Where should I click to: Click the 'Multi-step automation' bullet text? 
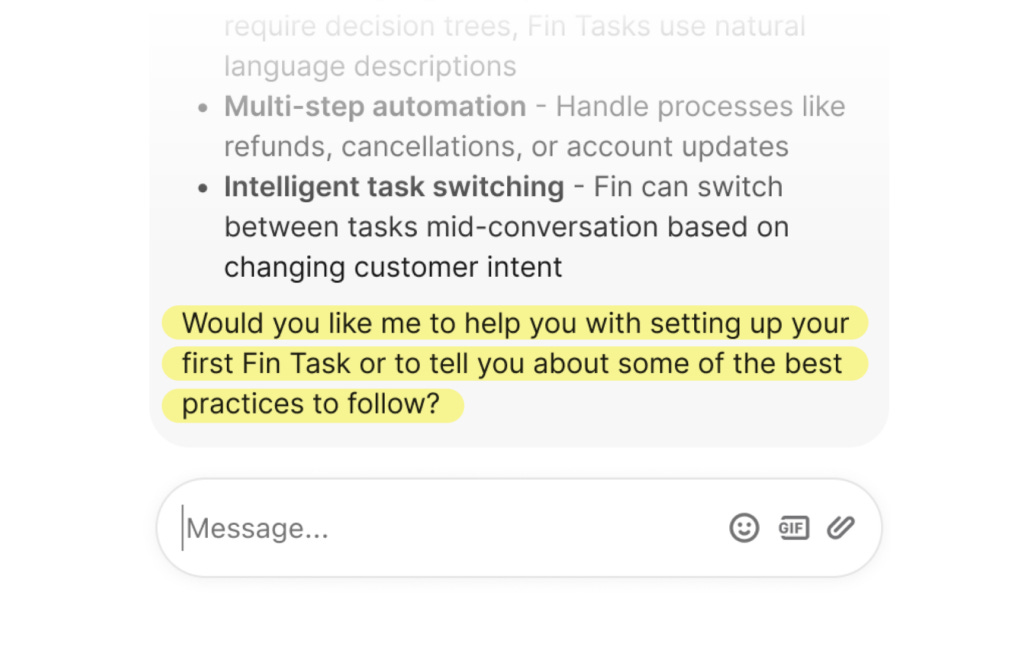click(375, 106)
